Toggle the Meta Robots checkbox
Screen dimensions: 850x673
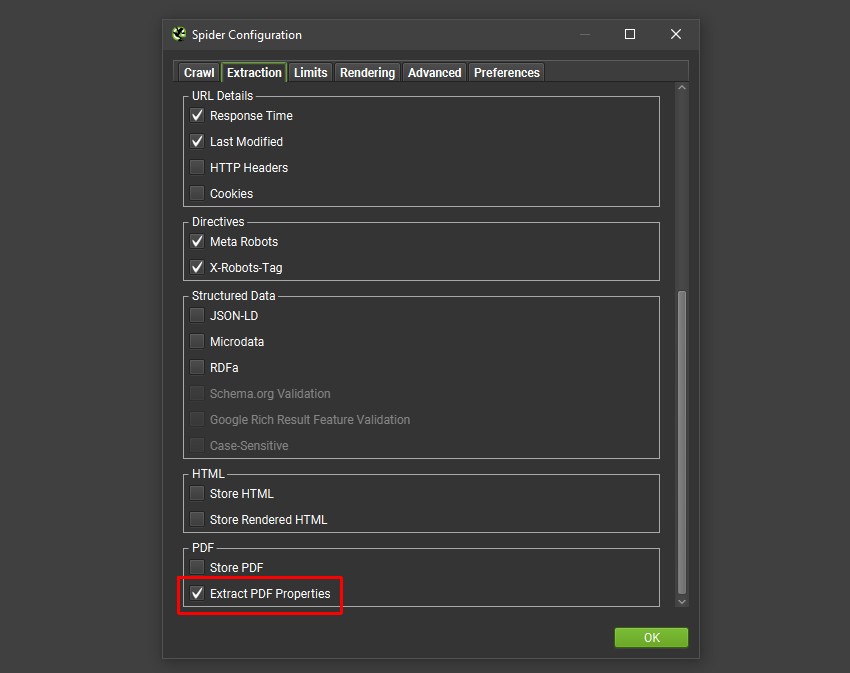pyautogui.click(x=197, y=241)
